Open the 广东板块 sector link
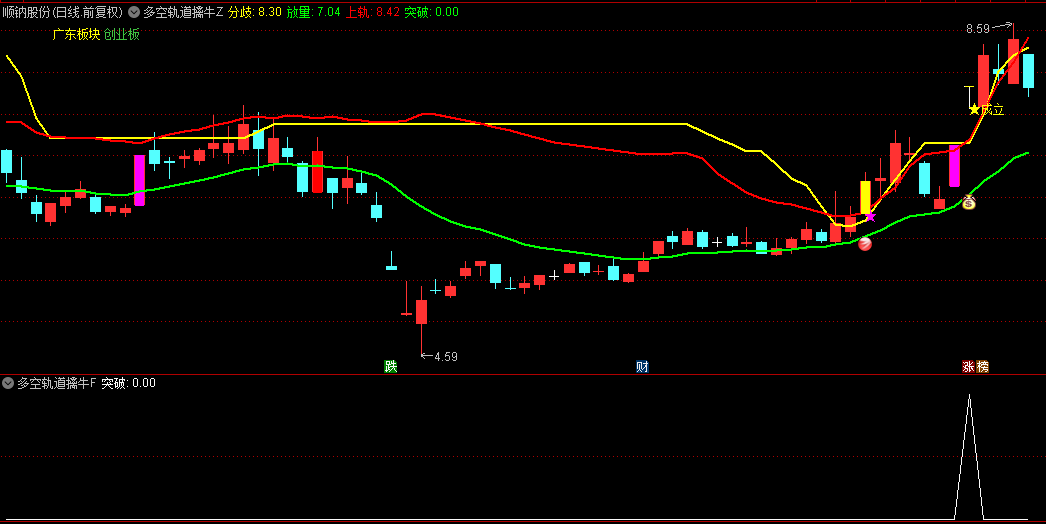 [76, 35]
